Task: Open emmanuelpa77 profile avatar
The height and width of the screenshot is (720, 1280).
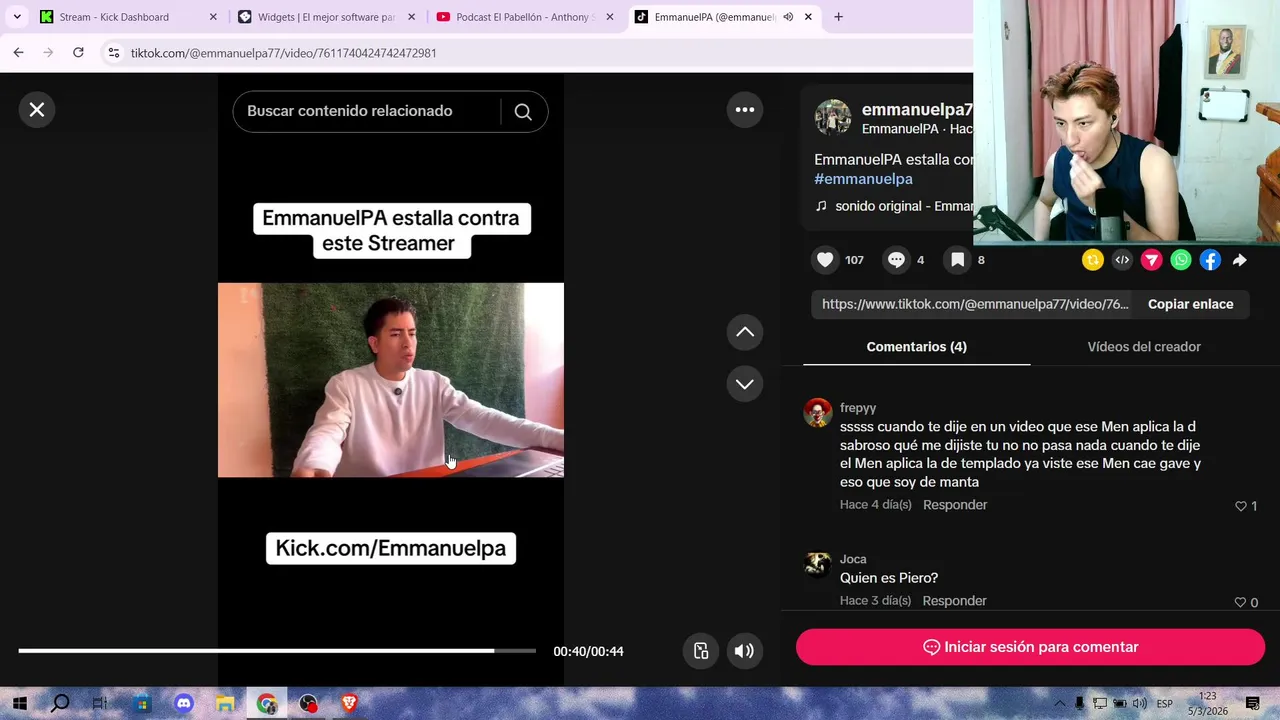Action: (833, 118)
